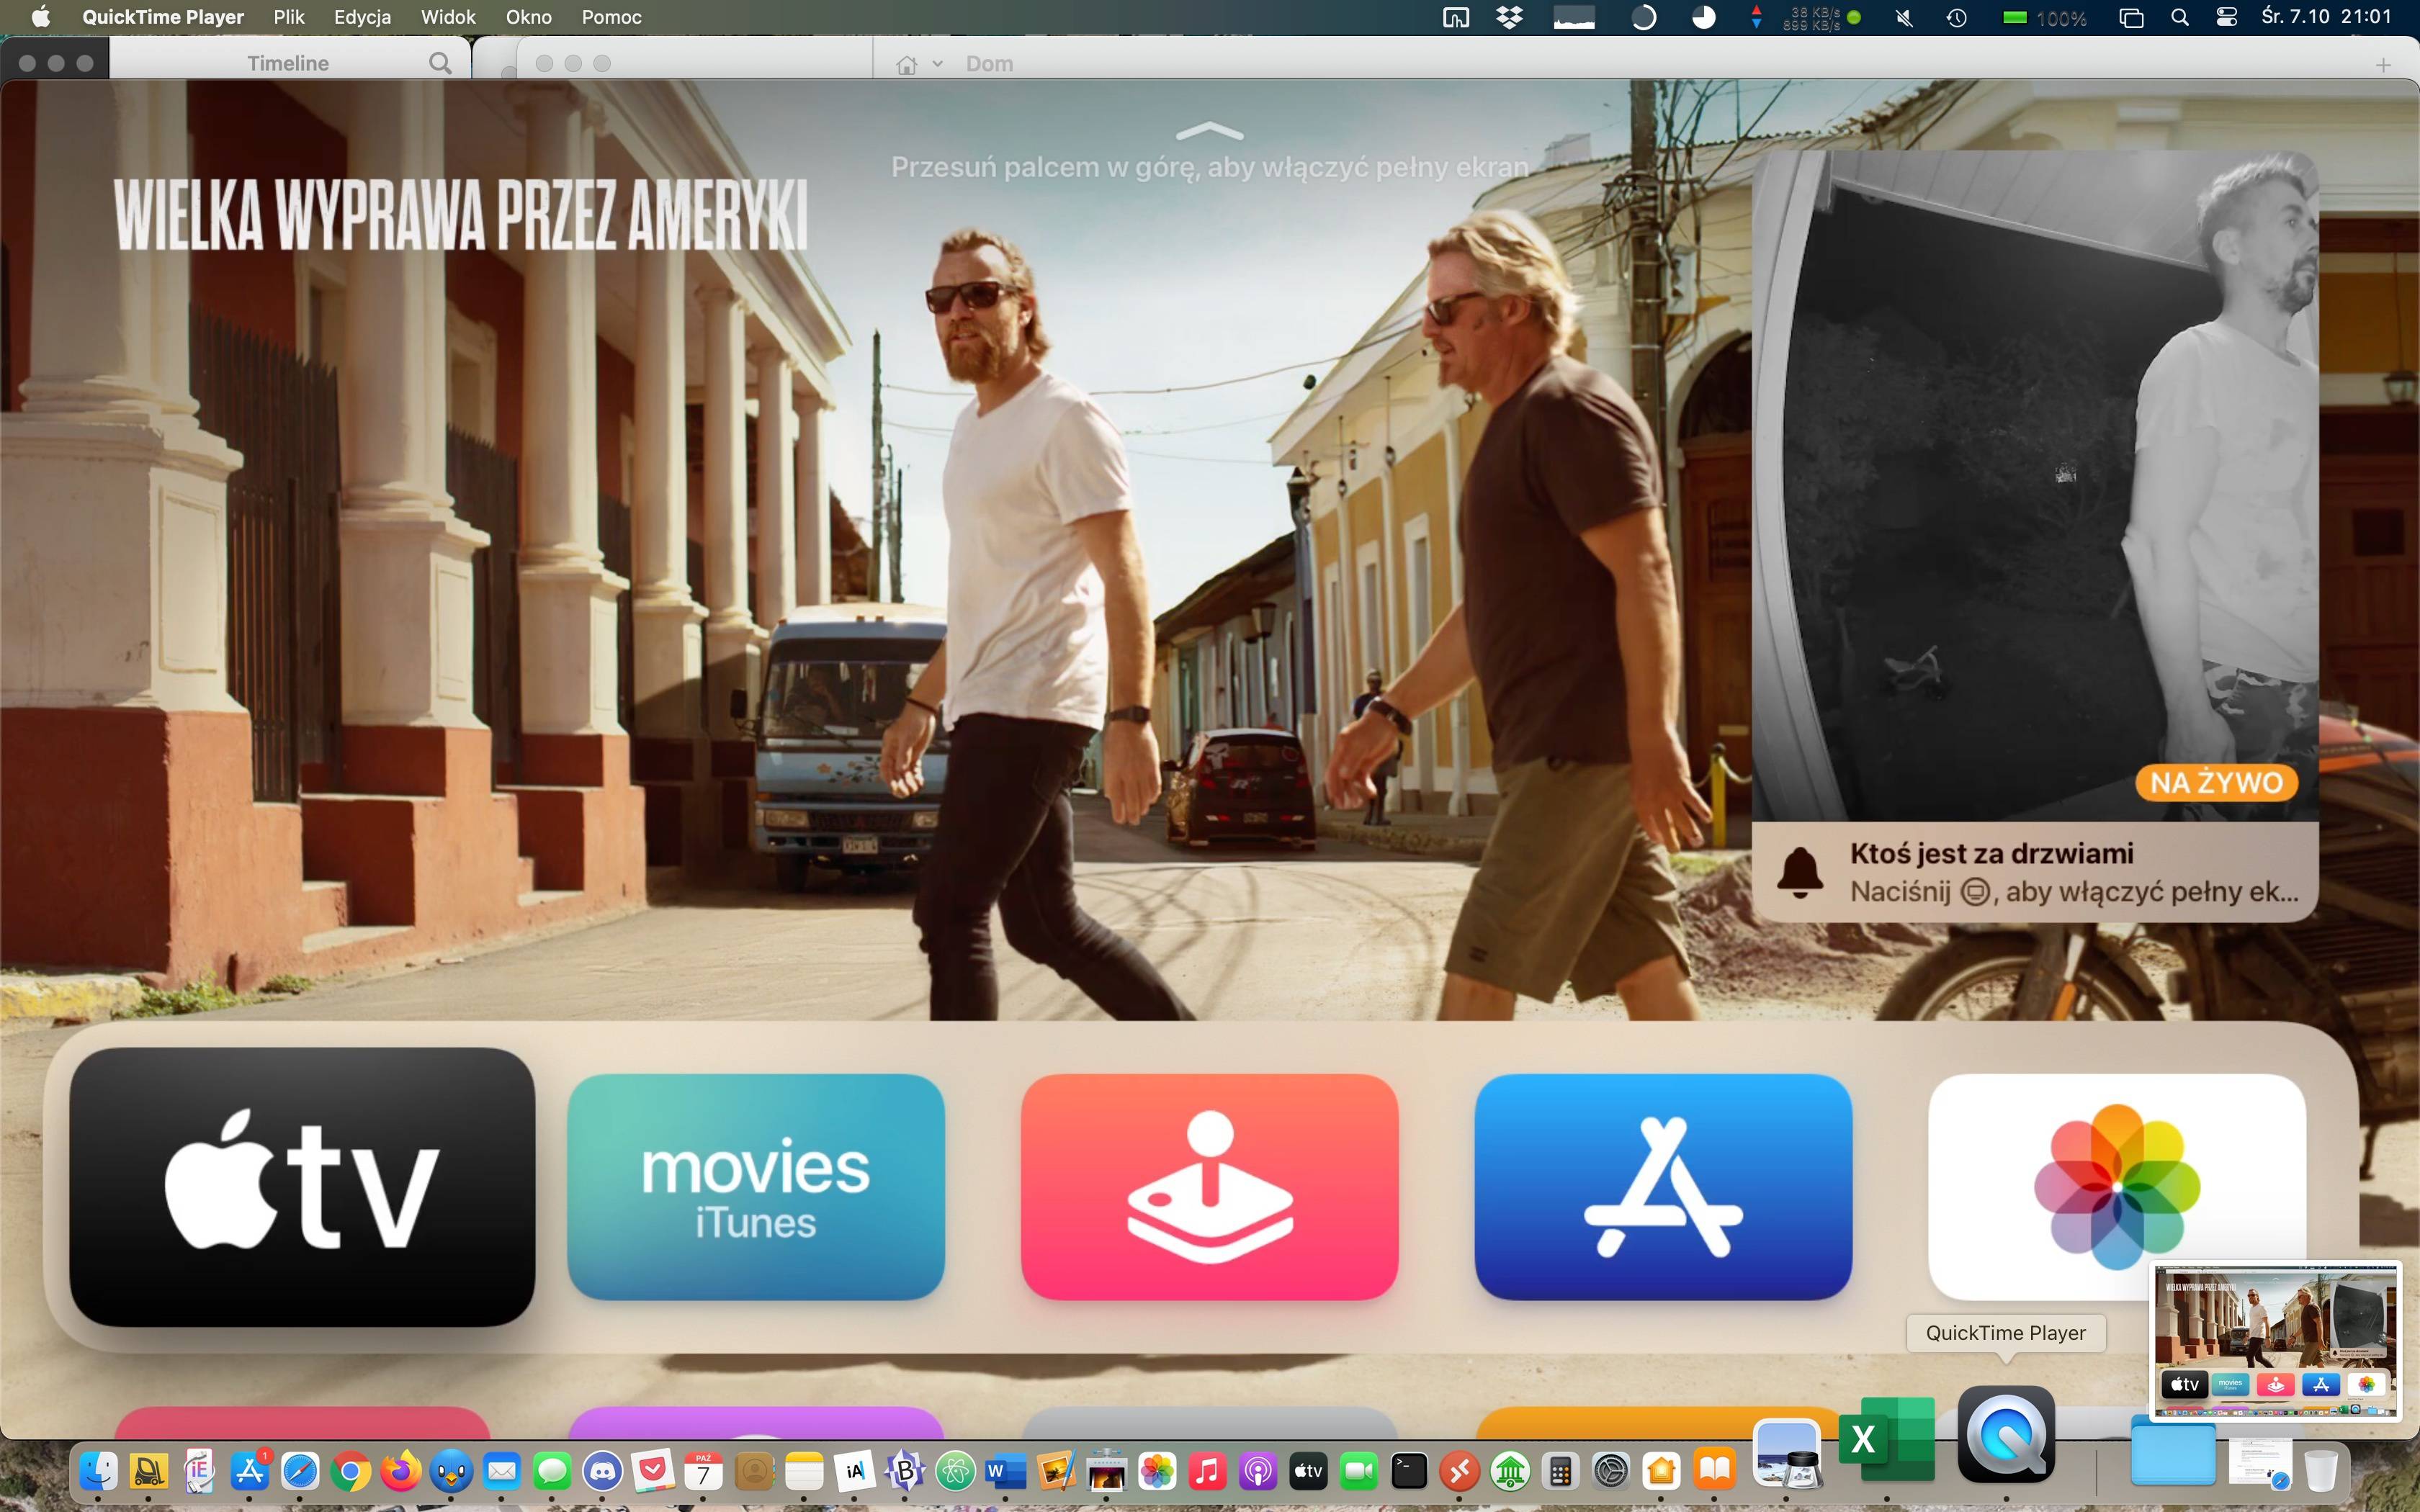Open iA Writer from the Dock
This screenshot has height=1512, width=2420.
coord(854,1470)
